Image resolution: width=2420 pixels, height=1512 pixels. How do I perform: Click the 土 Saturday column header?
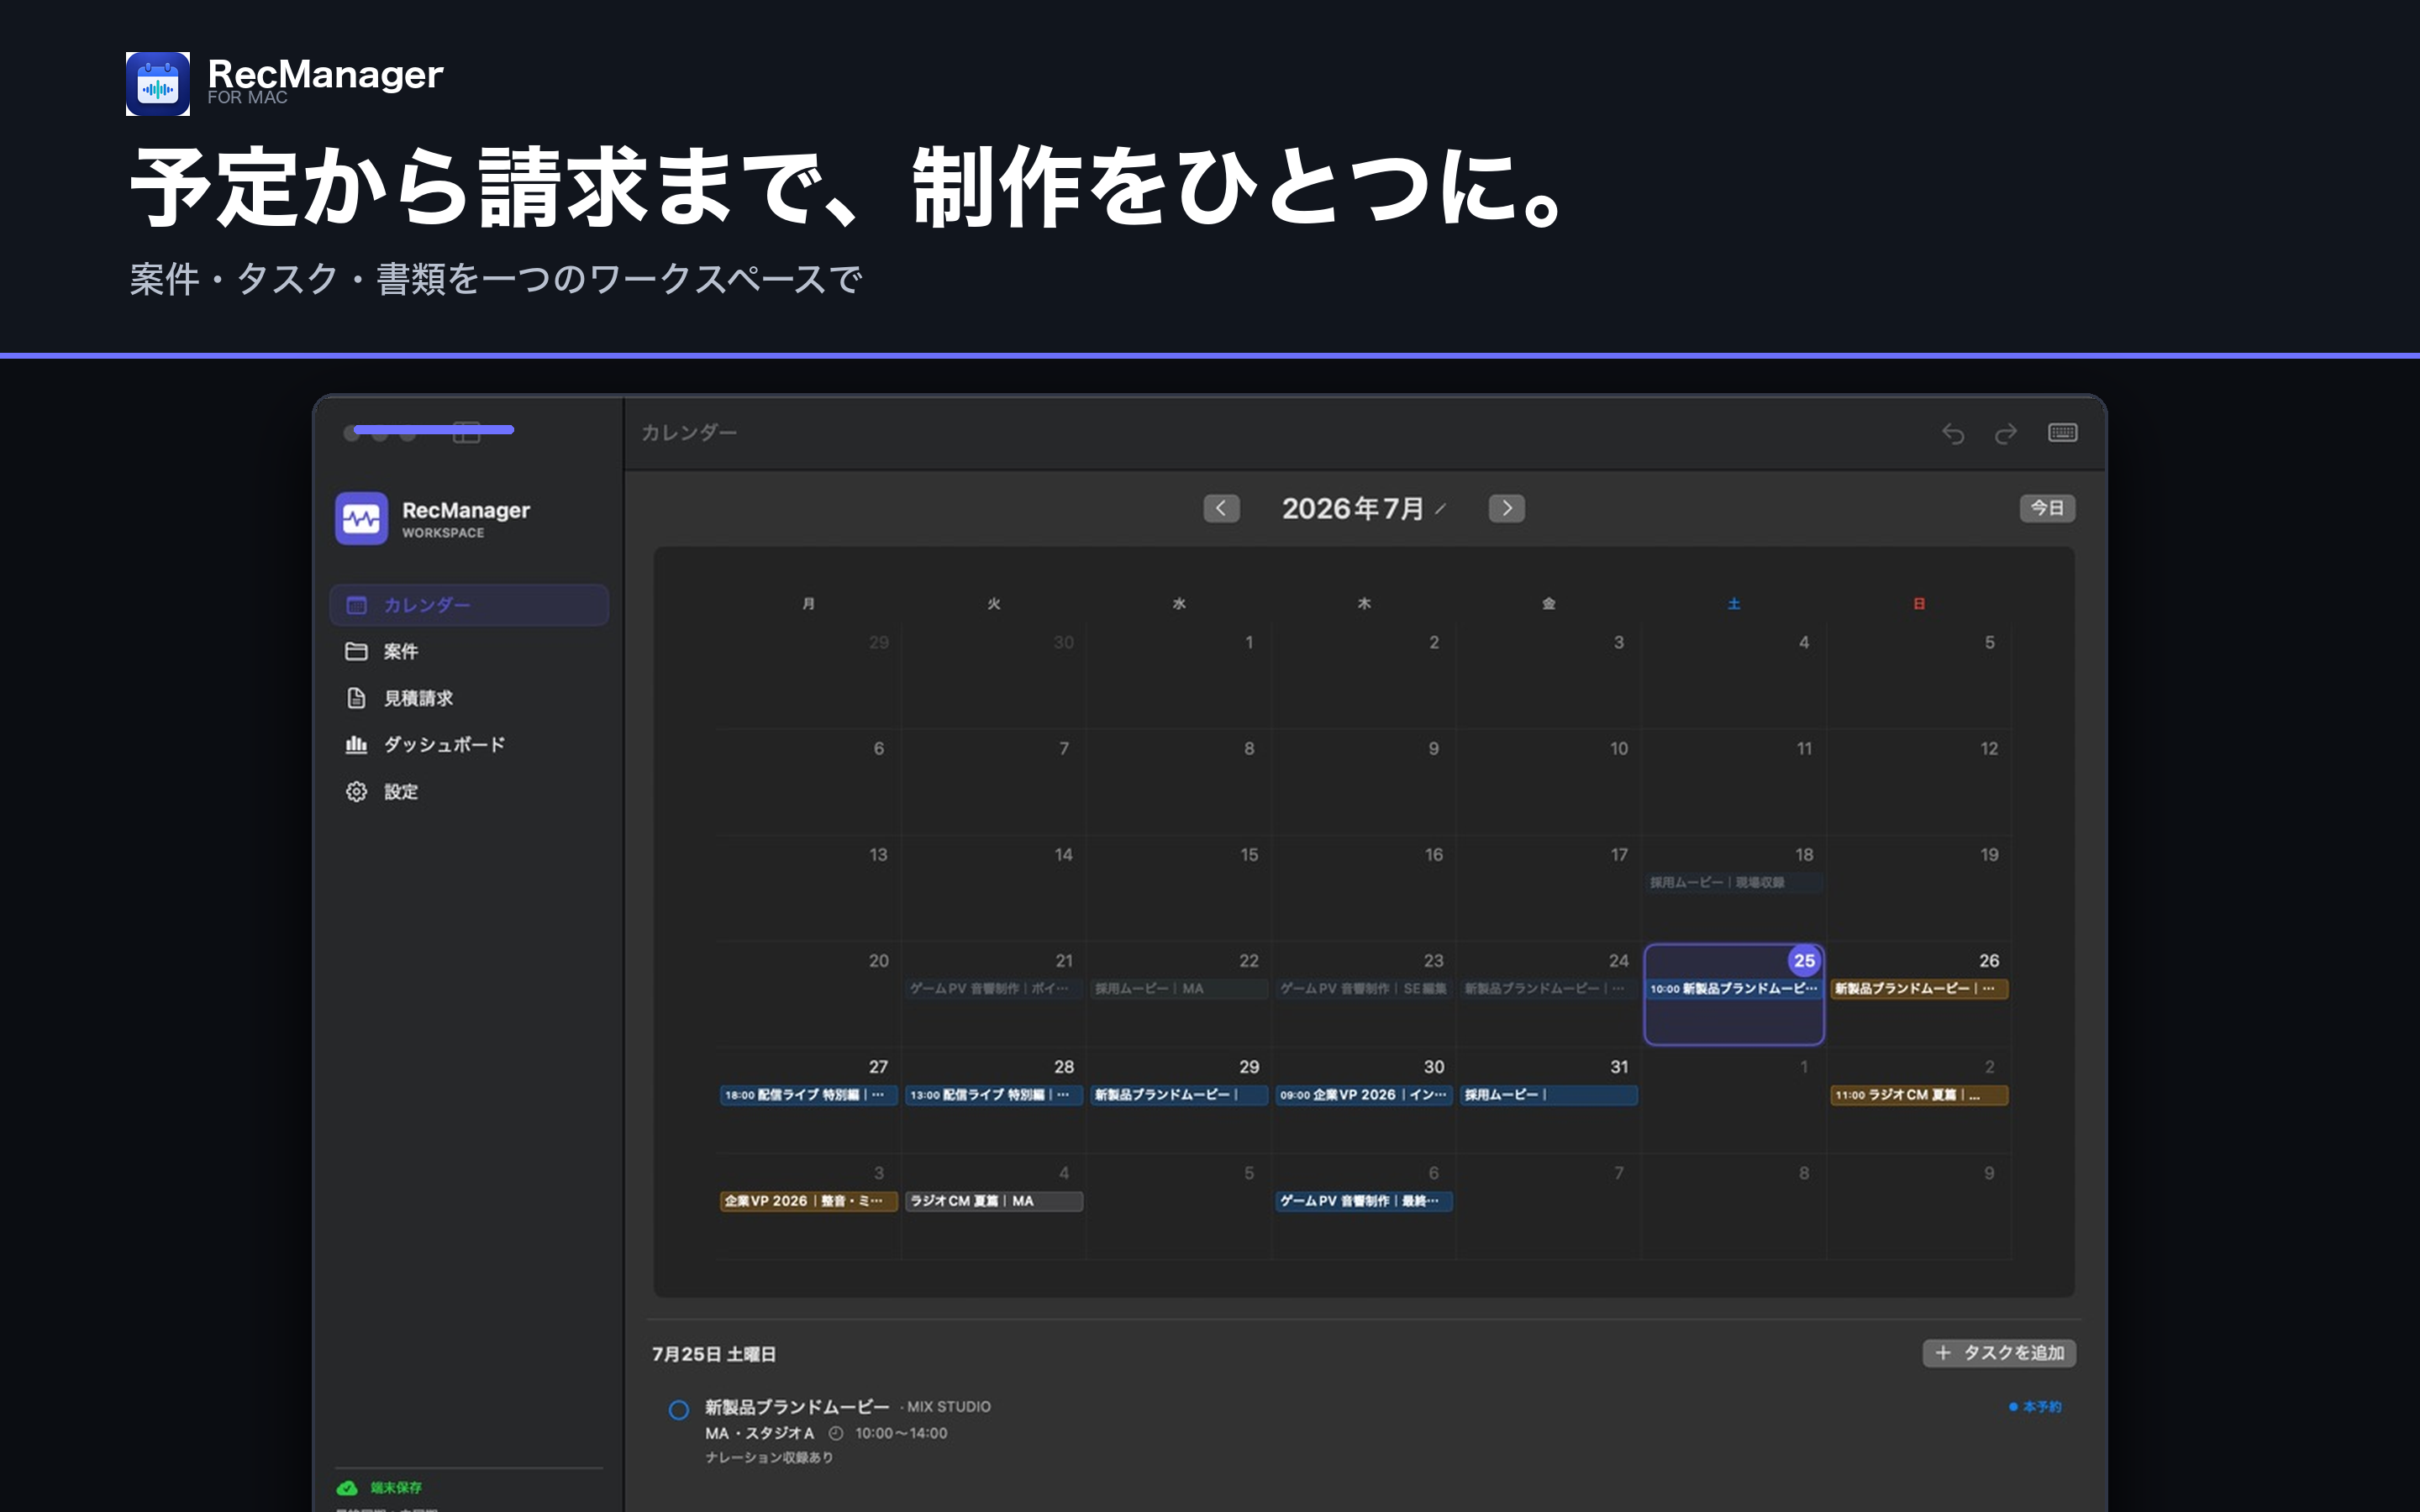[1734, 603]
